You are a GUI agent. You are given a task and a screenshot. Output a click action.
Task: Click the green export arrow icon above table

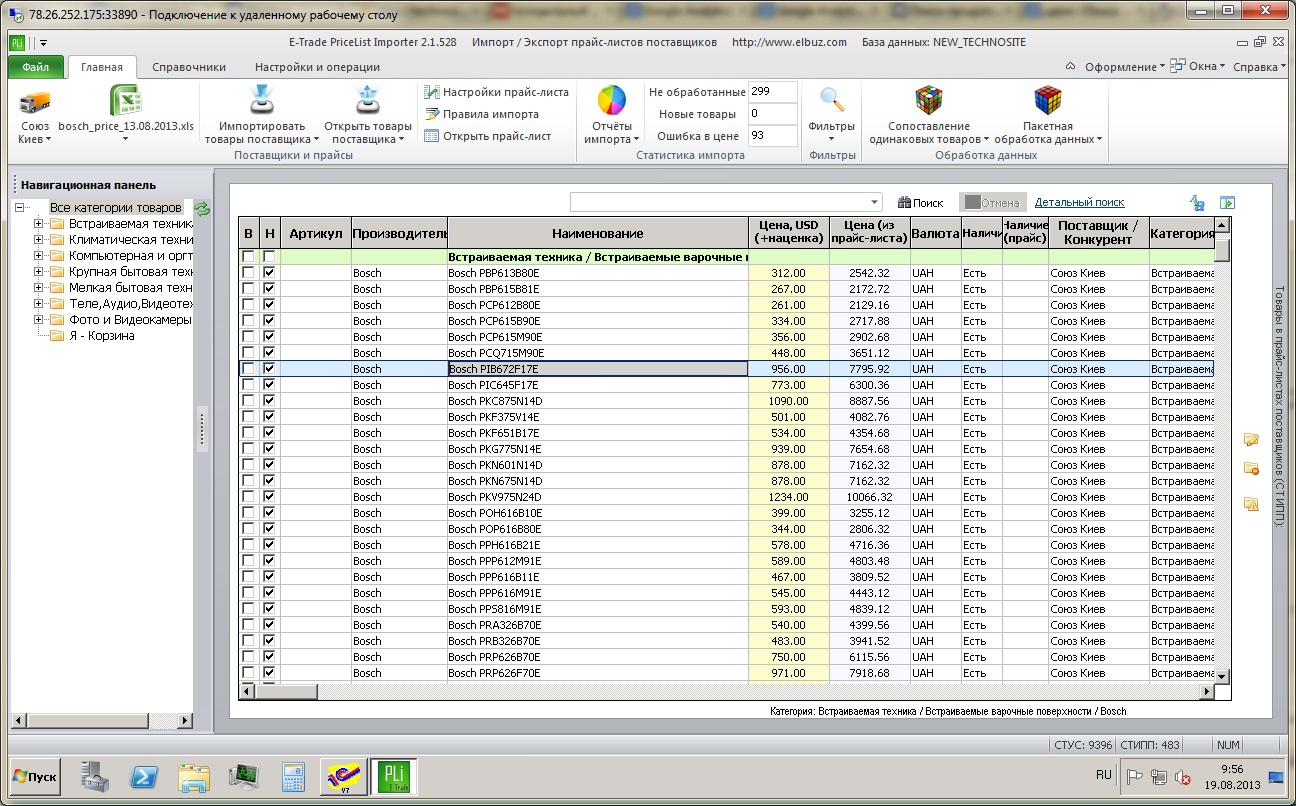[x=1227, y=203]
